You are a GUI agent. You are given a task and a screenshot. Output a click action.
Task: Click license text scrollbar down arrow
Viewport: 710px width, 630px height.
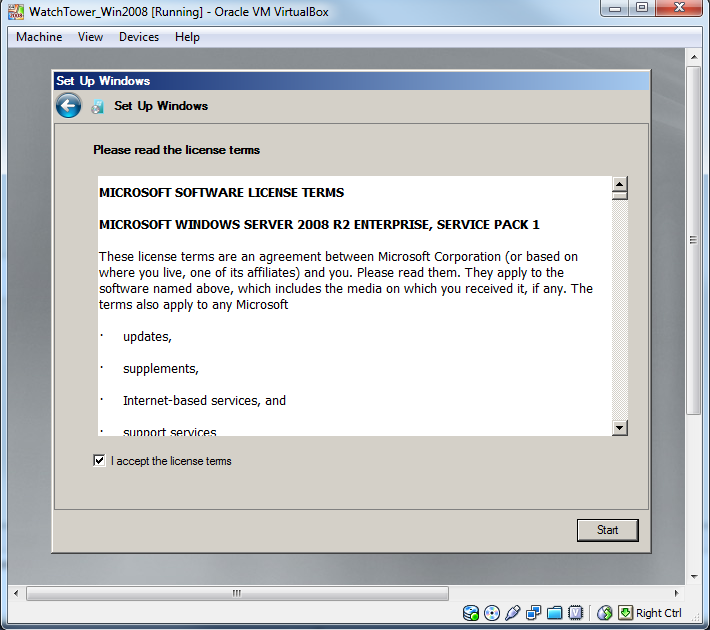click(619, 428)
